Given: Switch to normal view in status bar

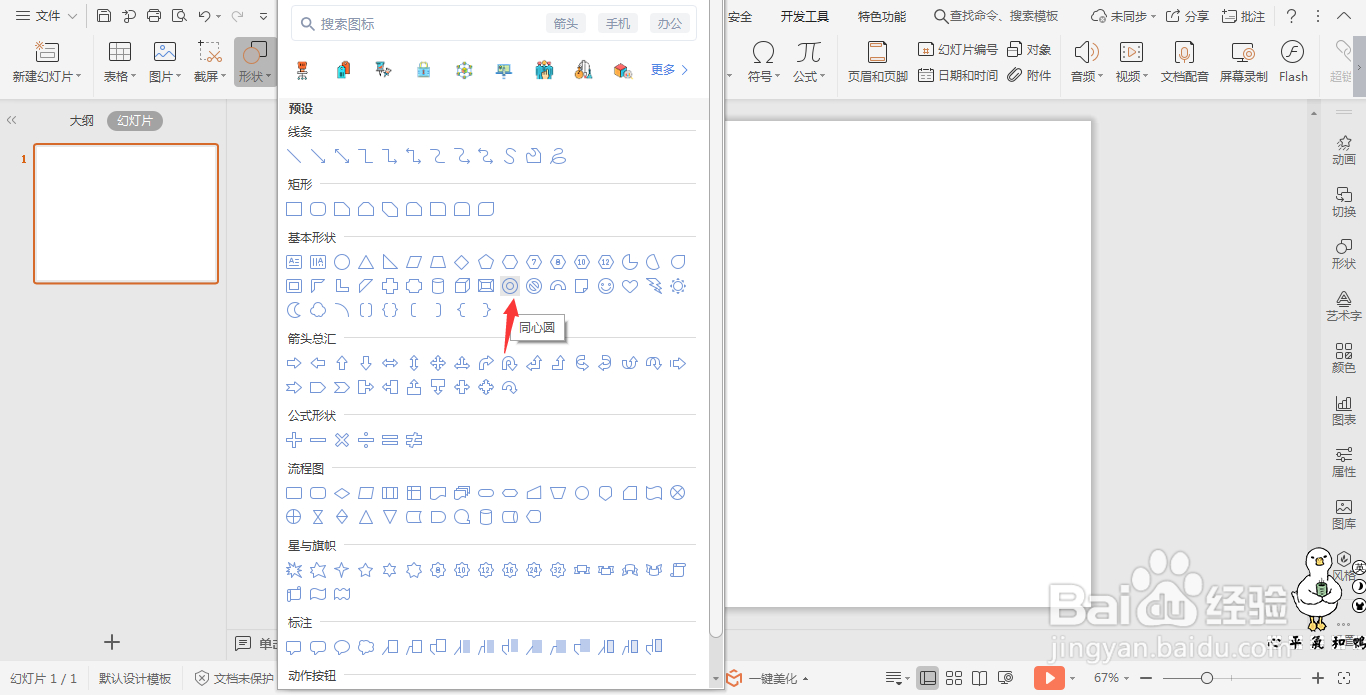Looking at the screenshot, I should click(928, 678).
